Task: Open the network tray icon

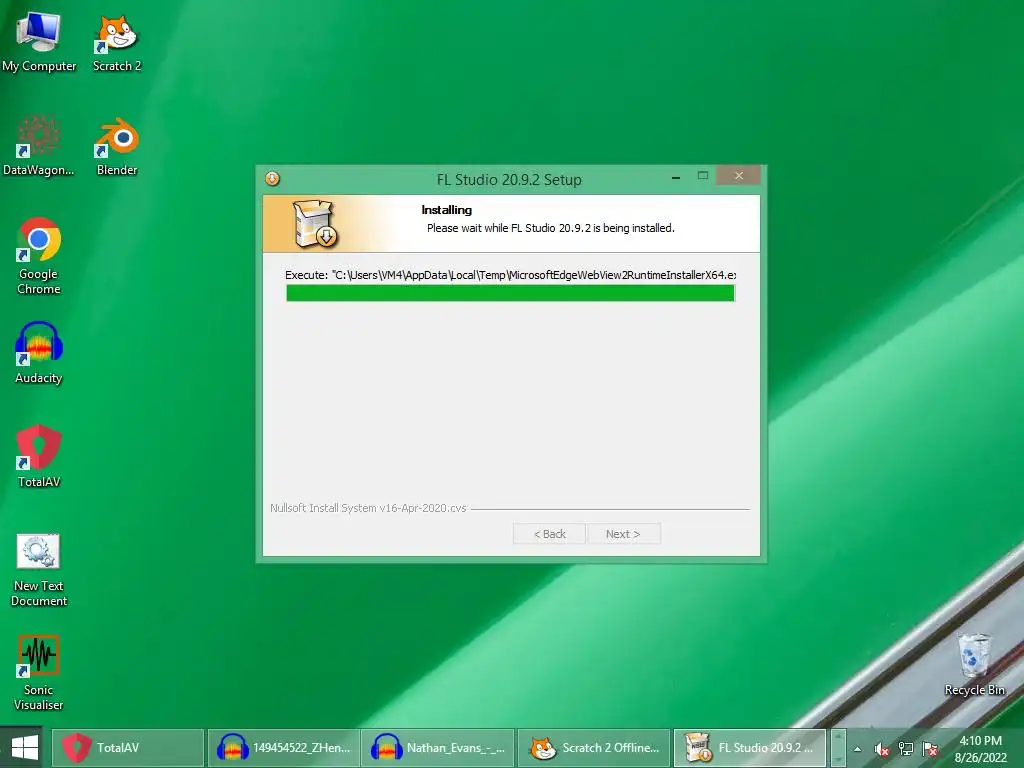Action: click(x=906, y=749)
